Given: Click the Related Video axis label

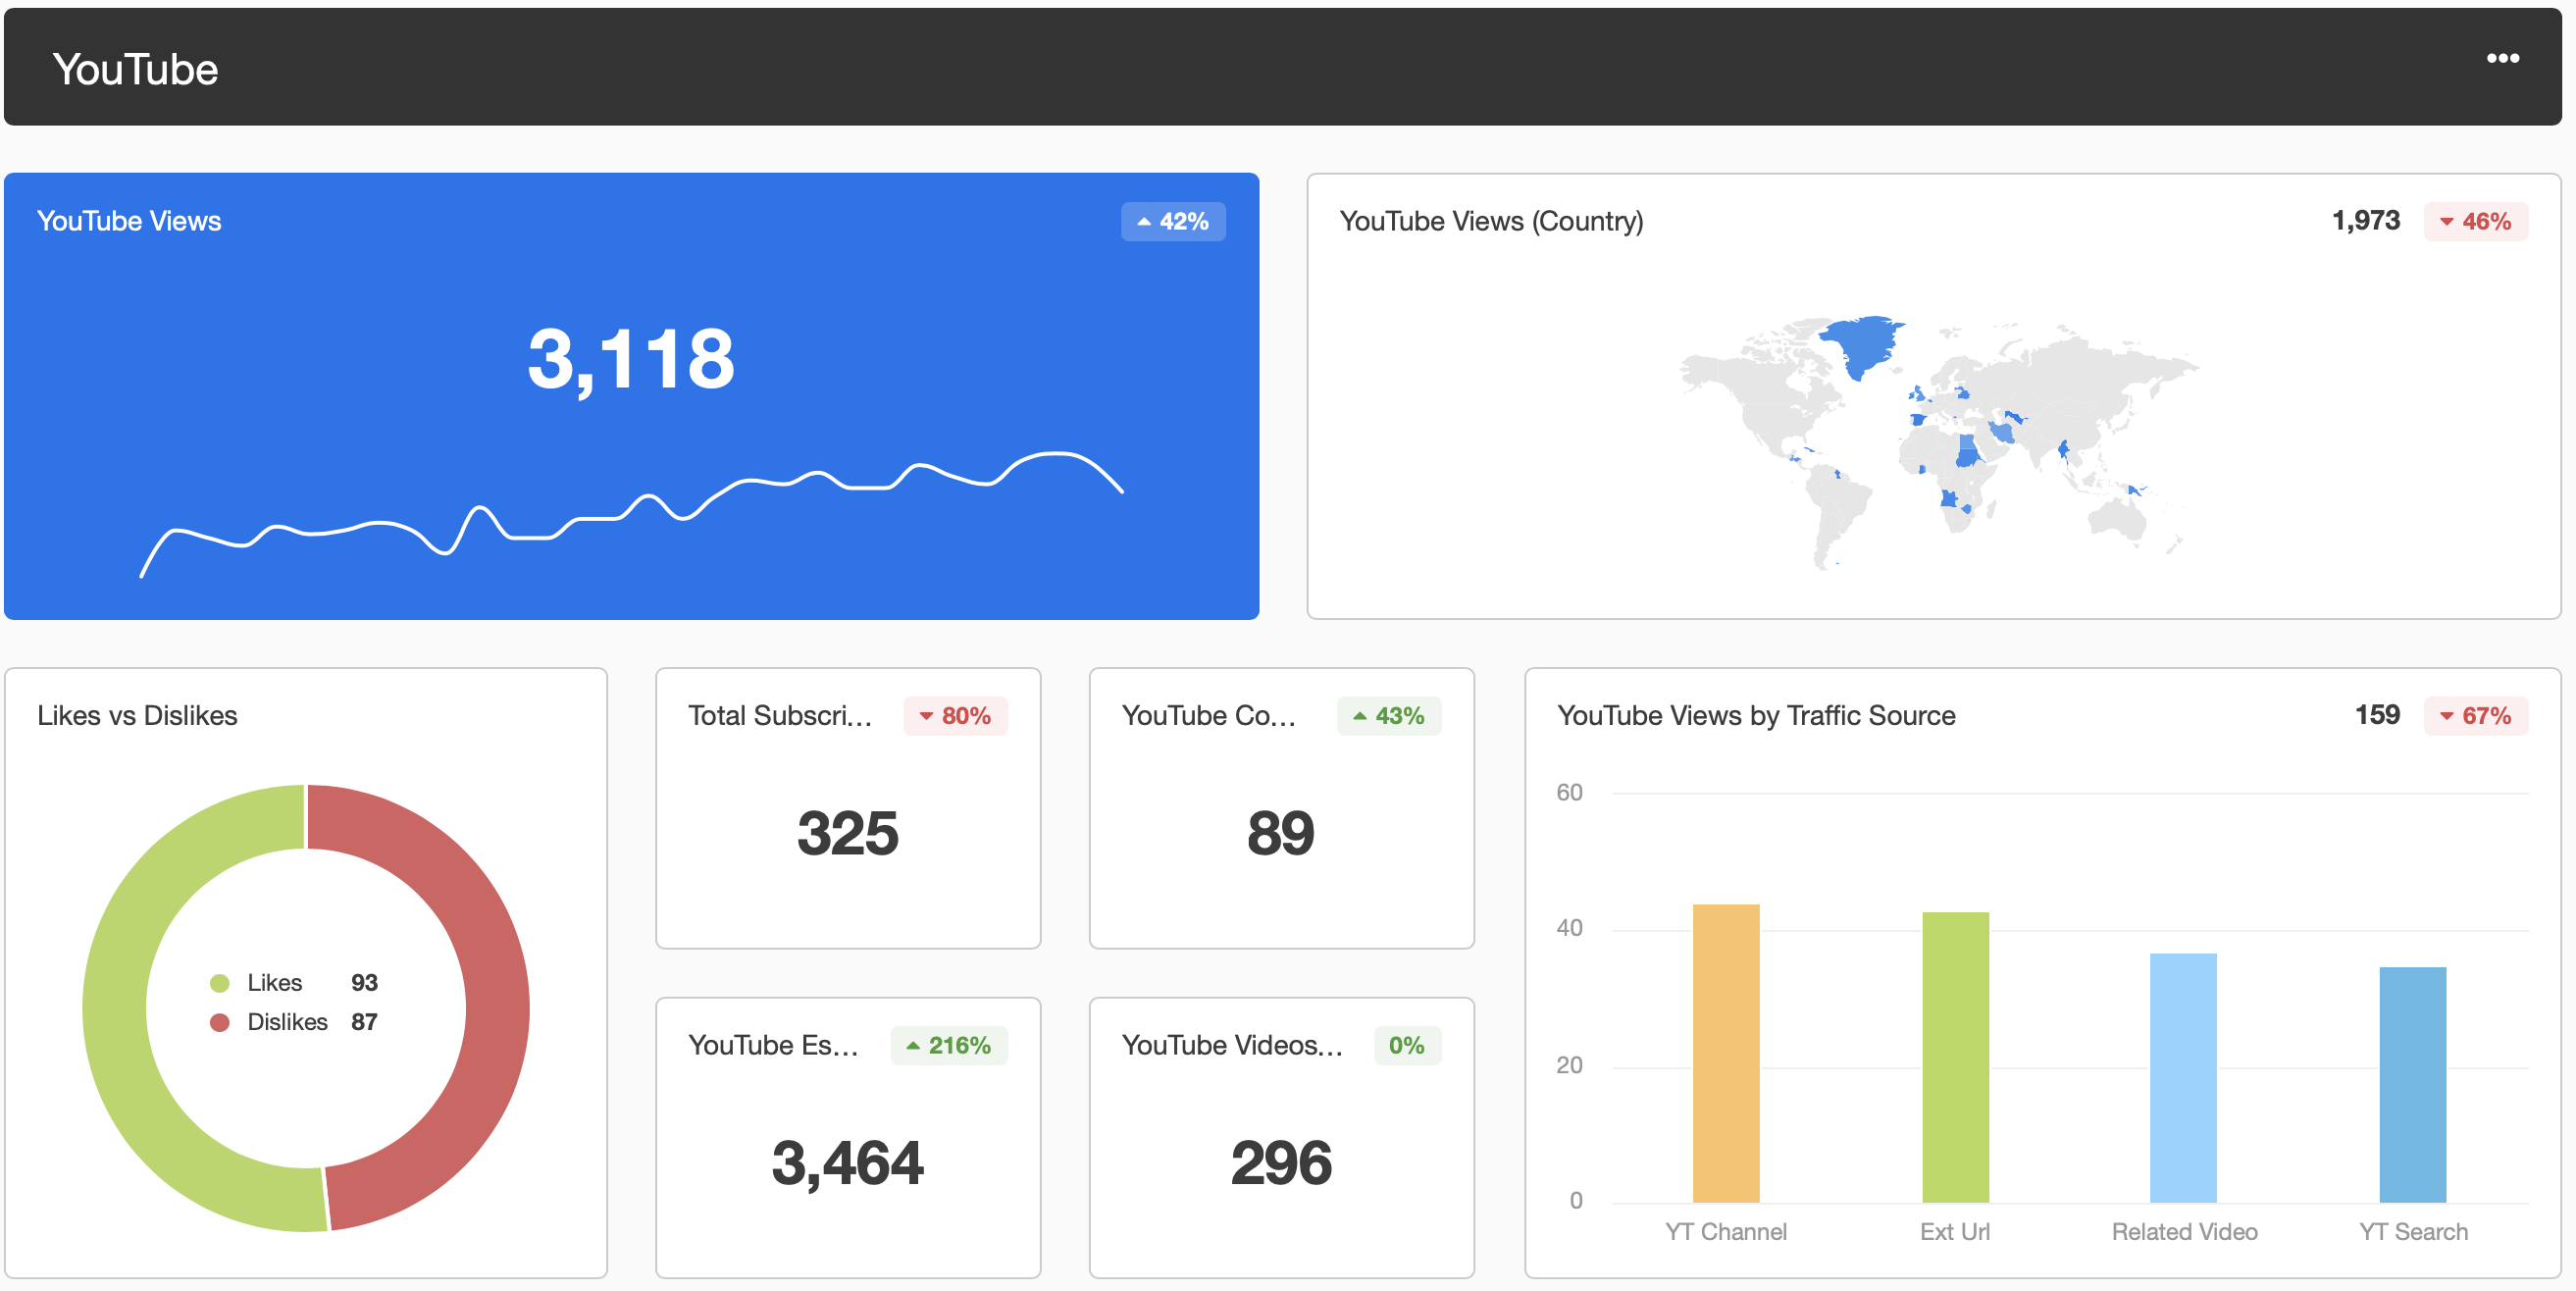Looking at the screenshot, I should 2184,1232.
